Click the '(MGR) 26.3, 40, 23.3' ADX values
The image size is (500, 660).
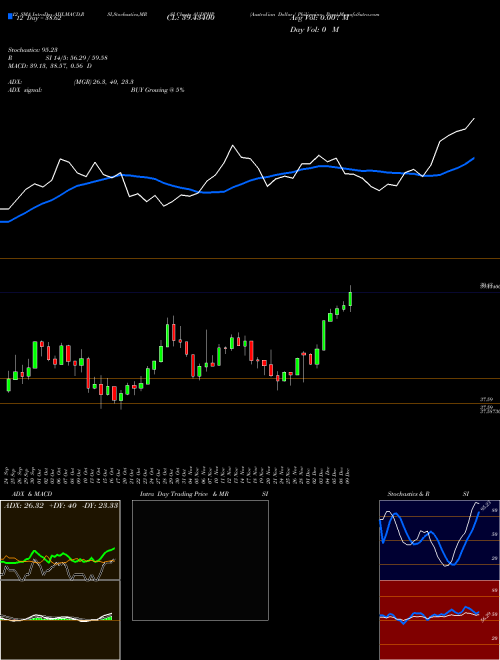coord(104,82)
